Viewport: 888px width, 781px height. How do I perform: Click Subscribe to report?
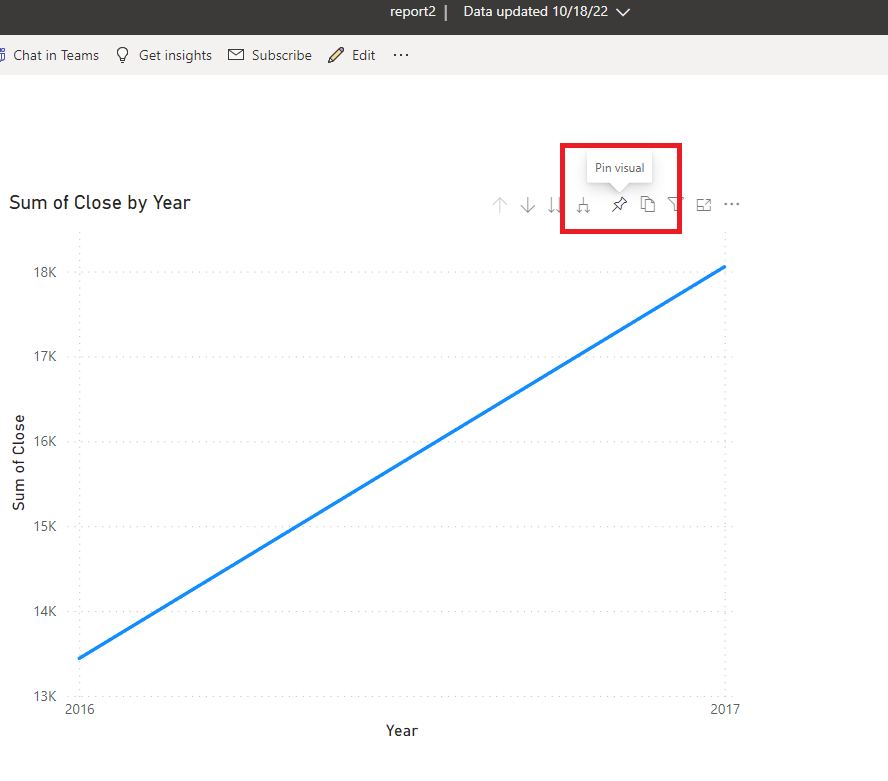(x=270, y=55)
